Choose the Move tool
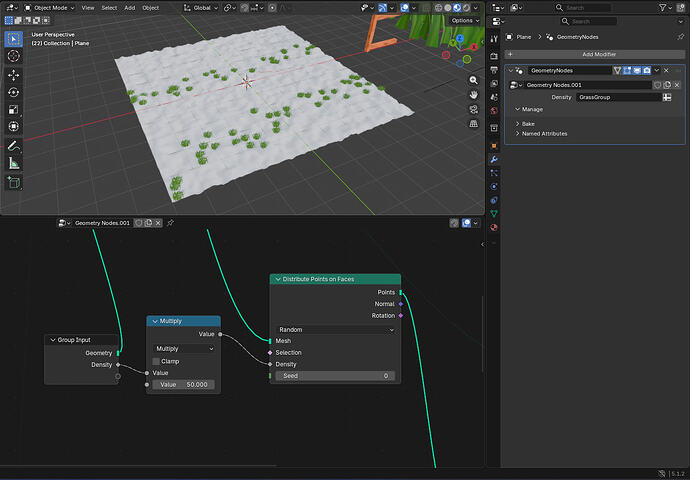690x480 pixels. tap(14, 75)
